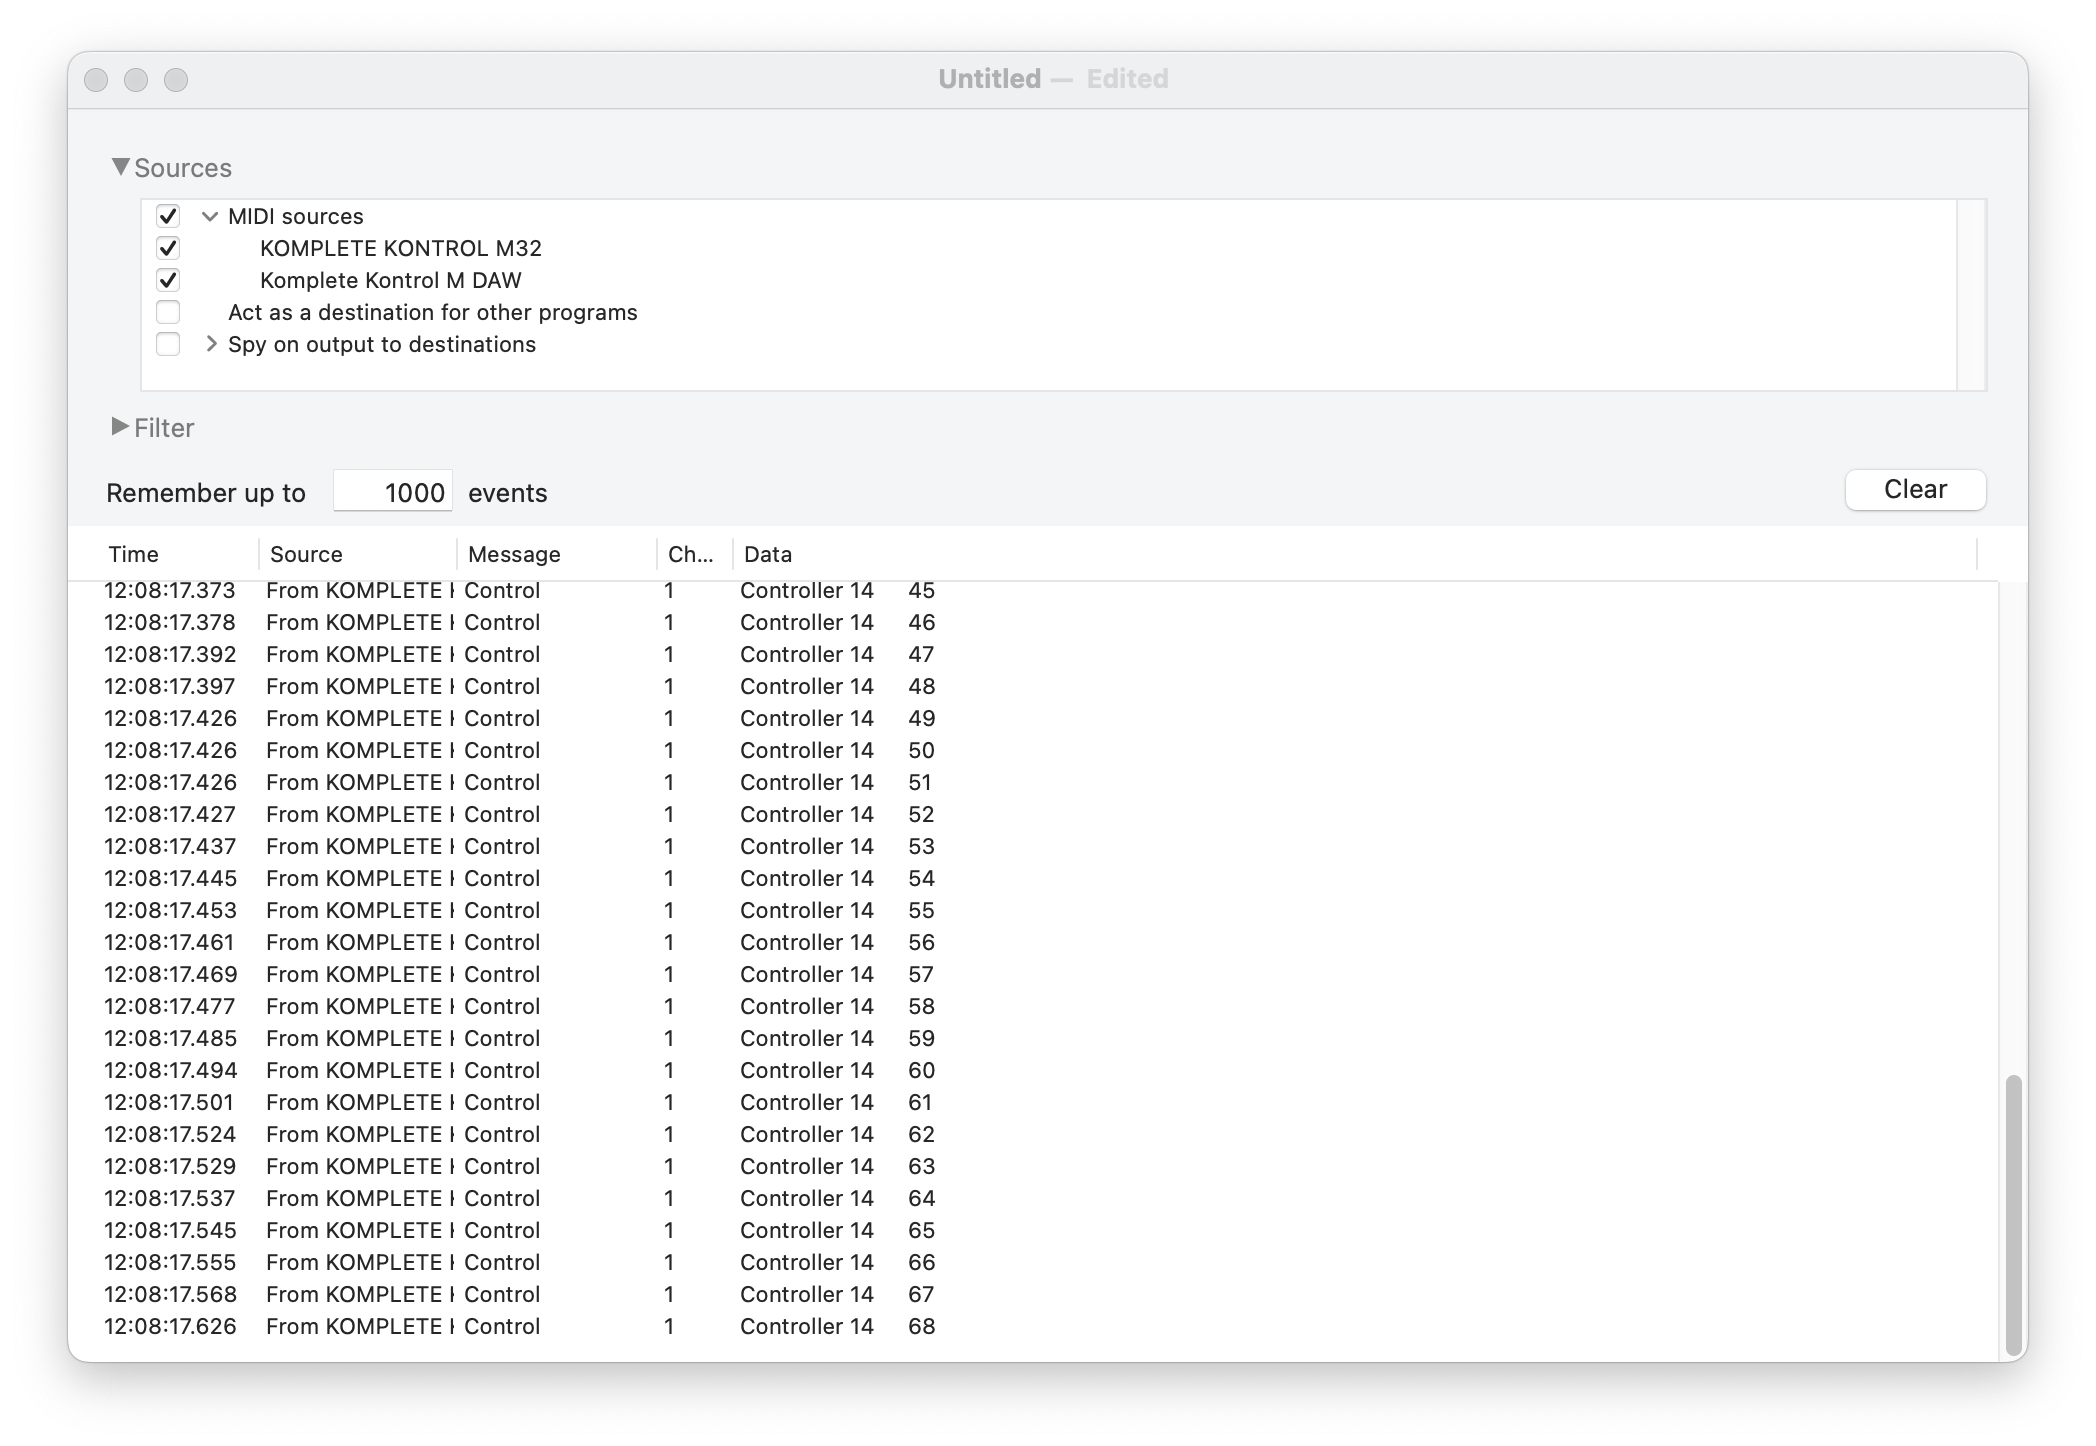This screenshot has height=1446, width=2096.
Task: Select event row at 12:08:17.392
Action: pos(1033,654)
